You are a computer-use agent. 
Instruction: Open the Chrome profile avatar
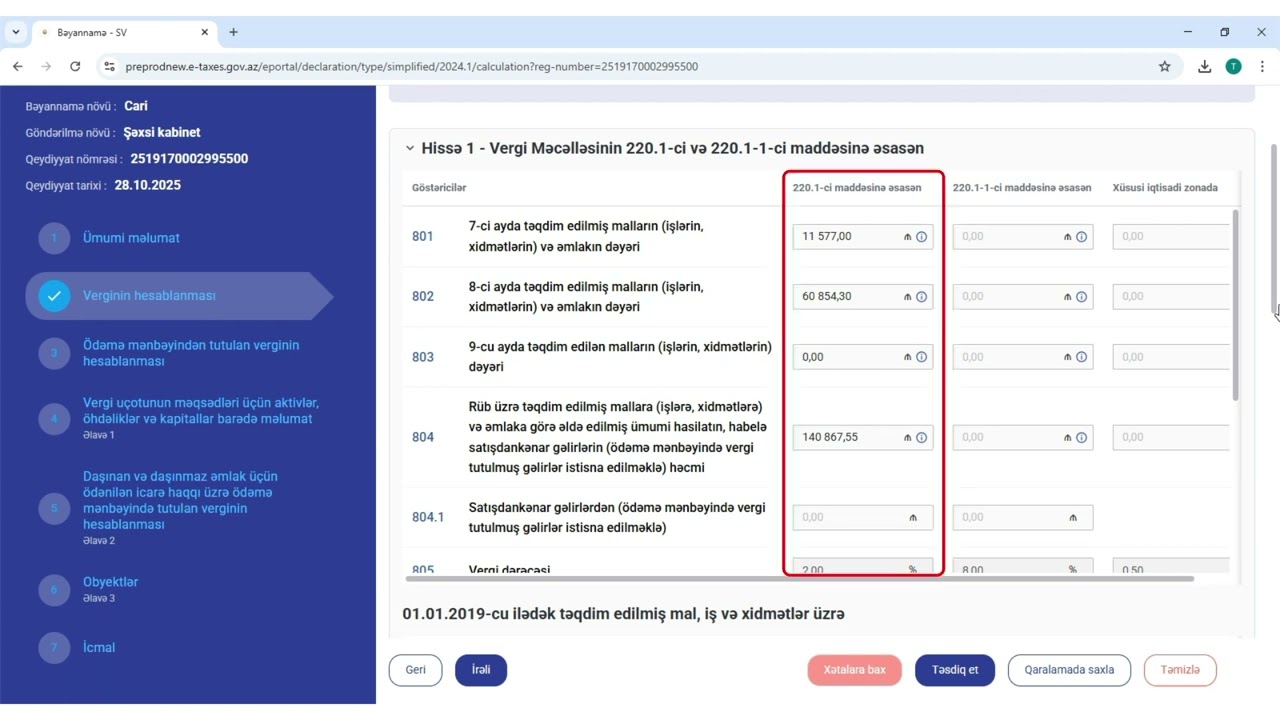pyautogui.click(x=1234, y=66)
